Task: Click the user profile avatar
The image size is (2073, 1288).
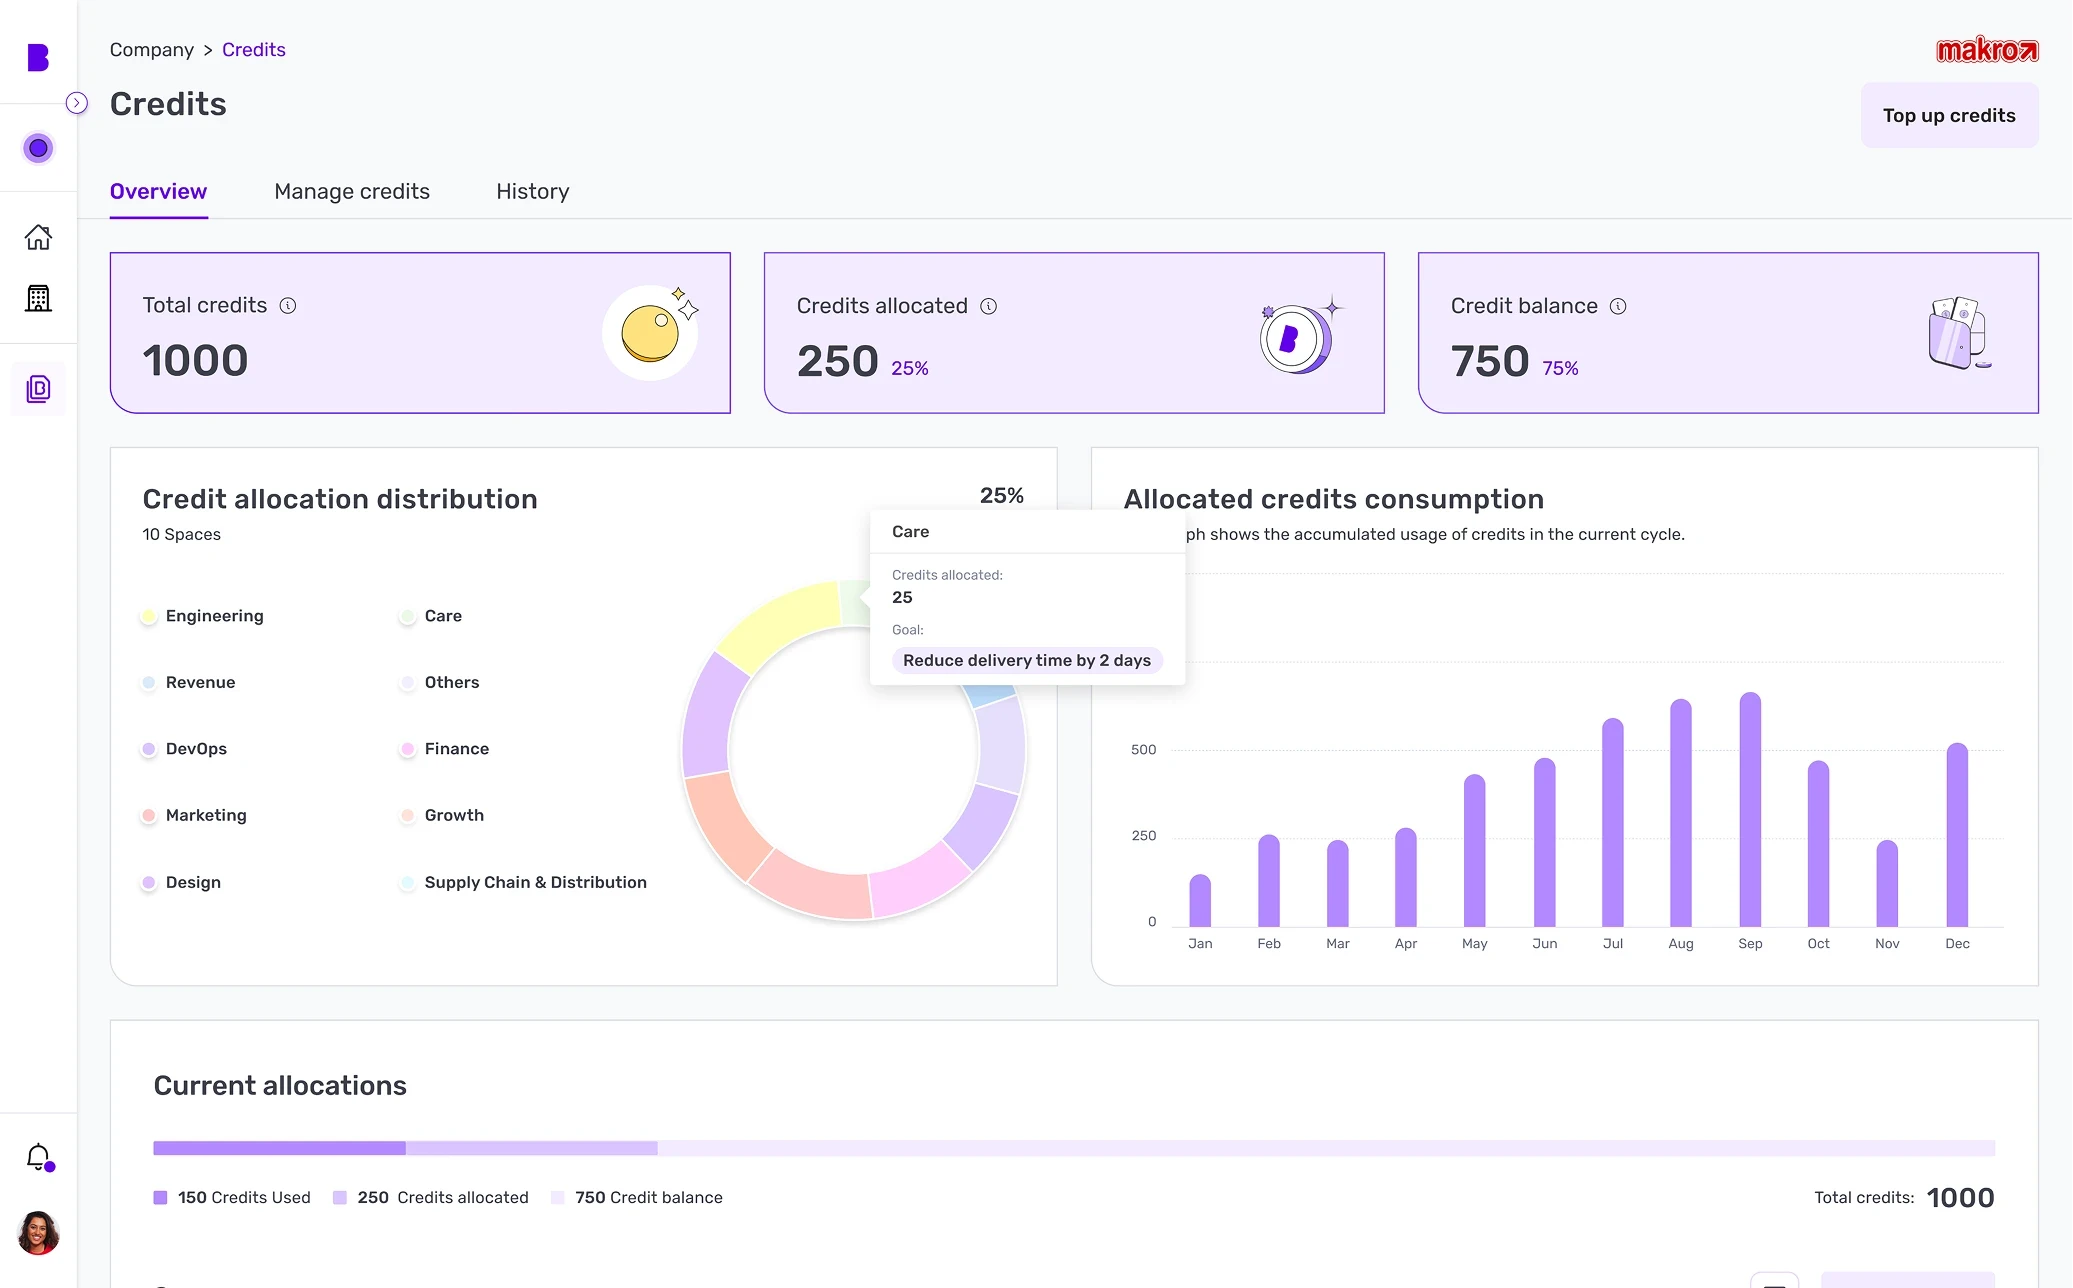Action: pyautogui.click(x=38, y=1232)
